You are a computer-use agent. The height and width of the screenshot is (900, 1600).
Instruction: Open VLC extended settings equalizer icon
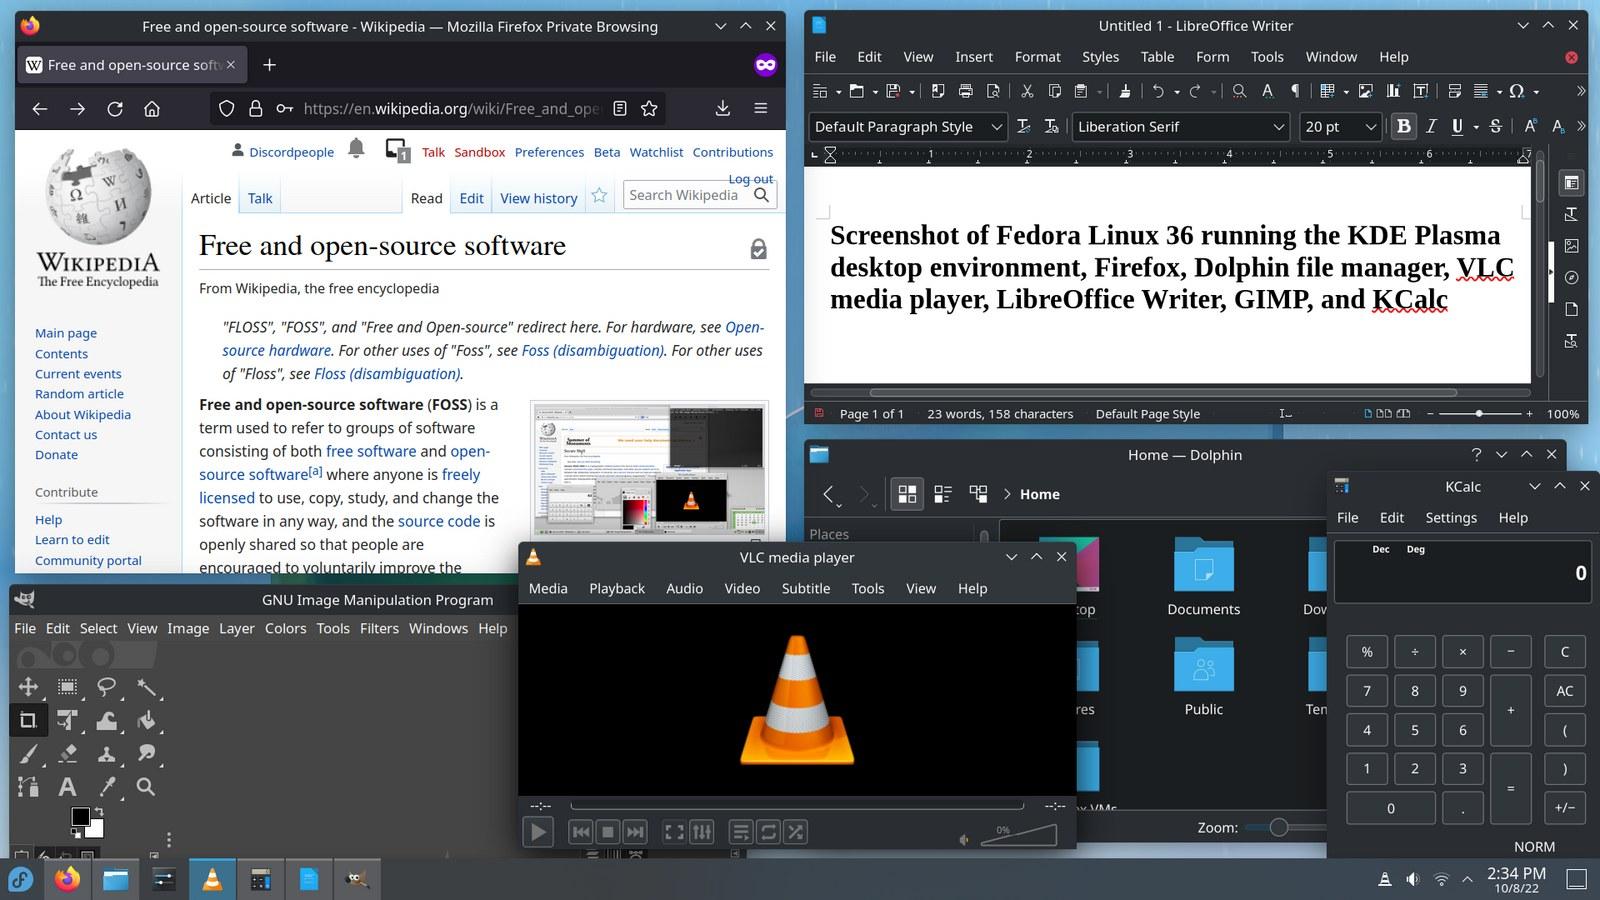[702, 832]
